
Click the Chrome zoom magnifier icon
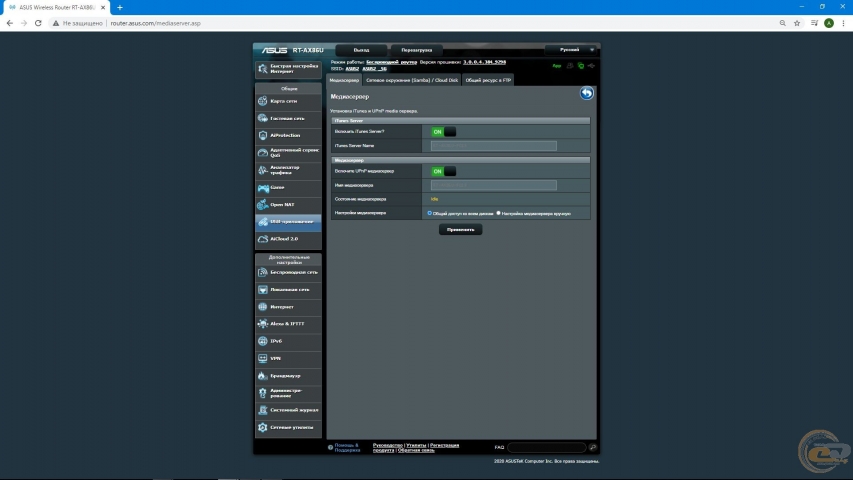782,23
